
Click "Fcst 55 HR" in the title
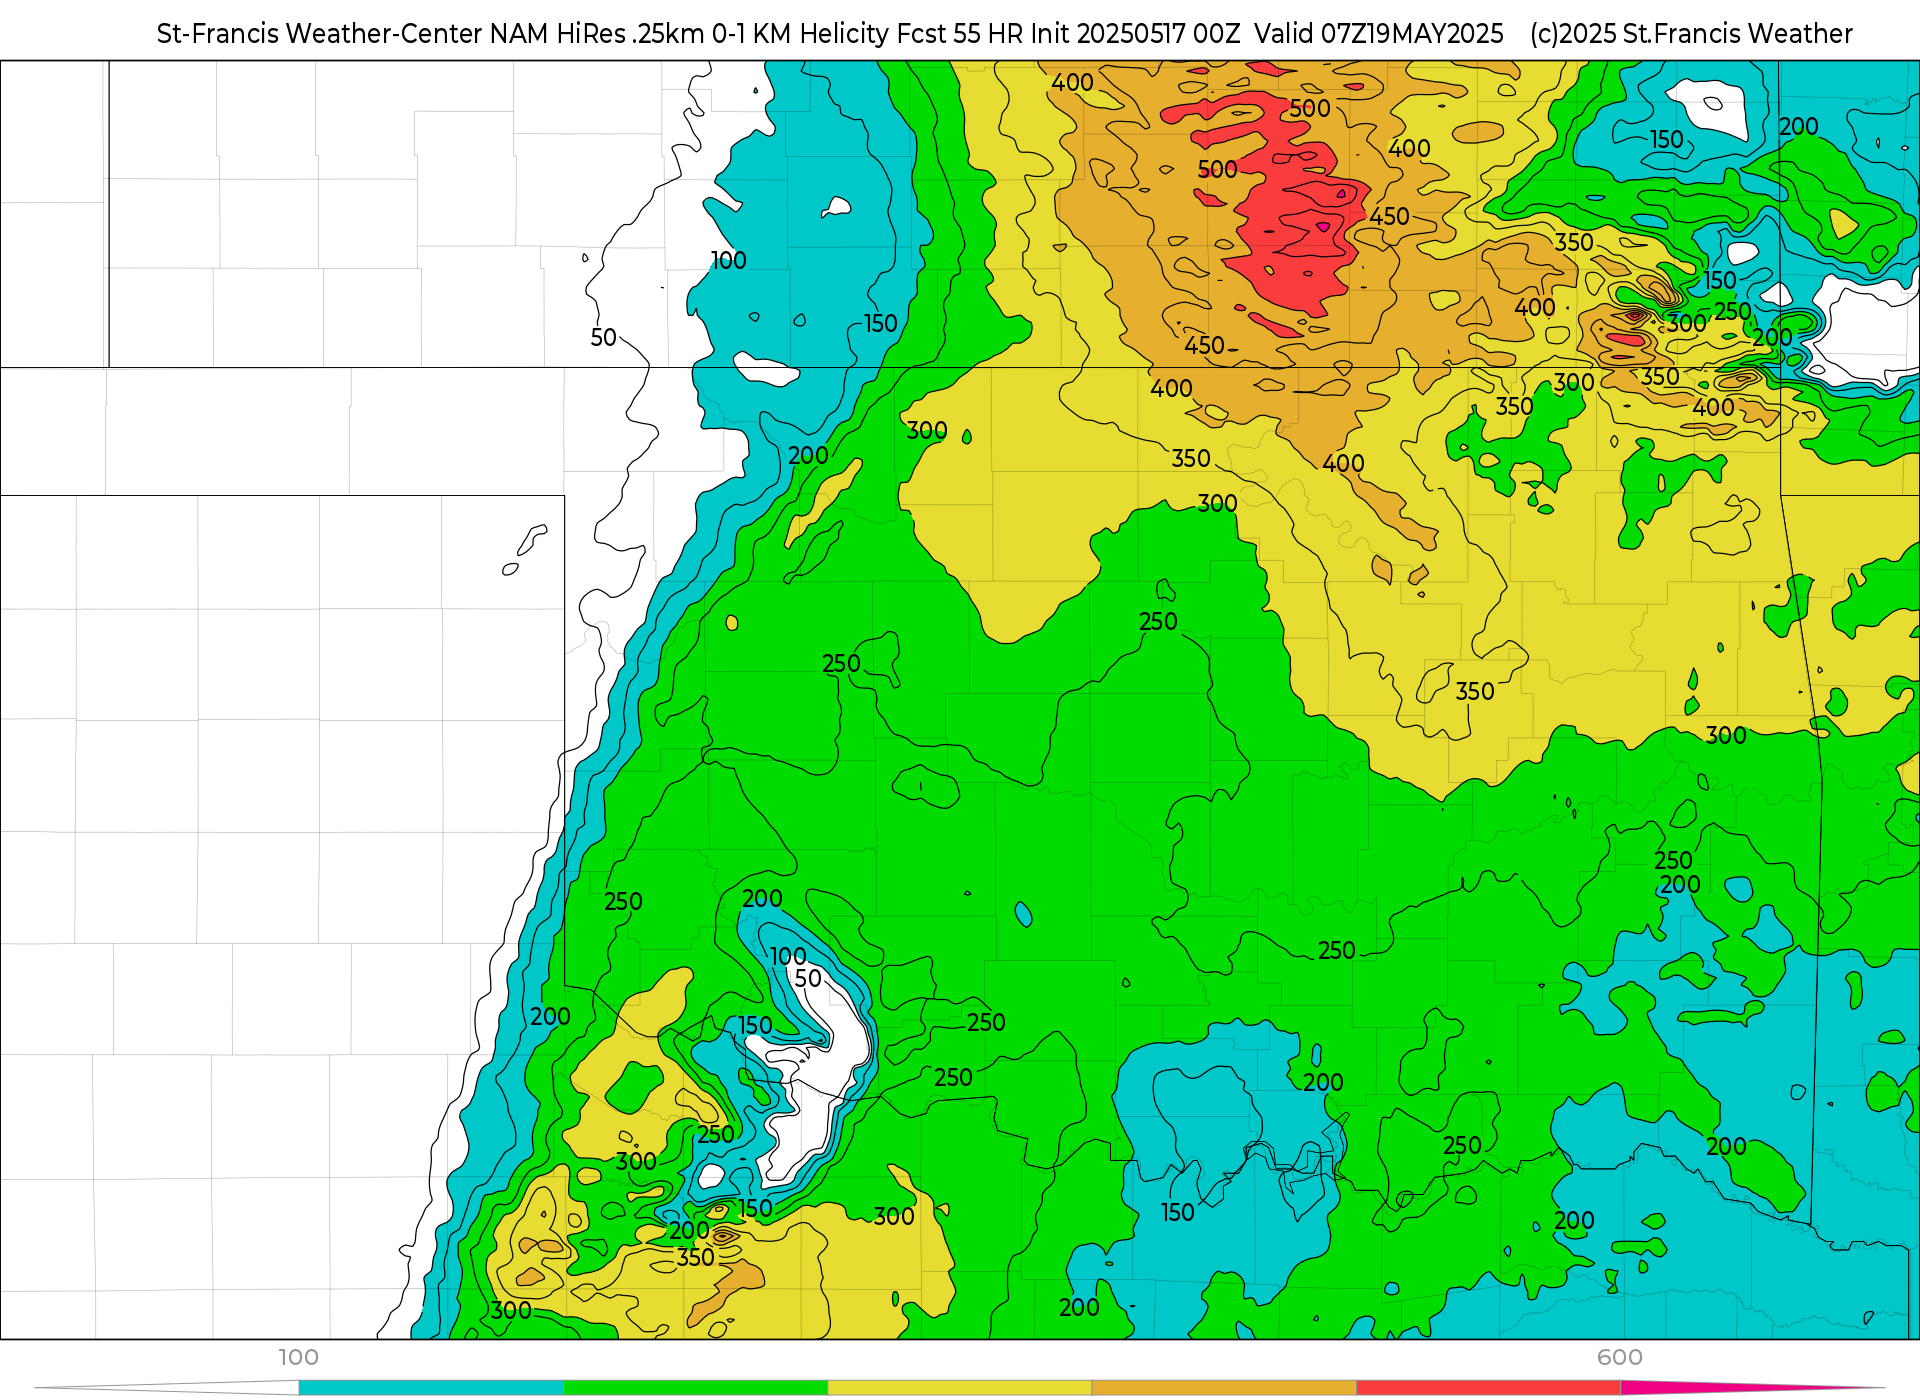[x=960, y=34]
